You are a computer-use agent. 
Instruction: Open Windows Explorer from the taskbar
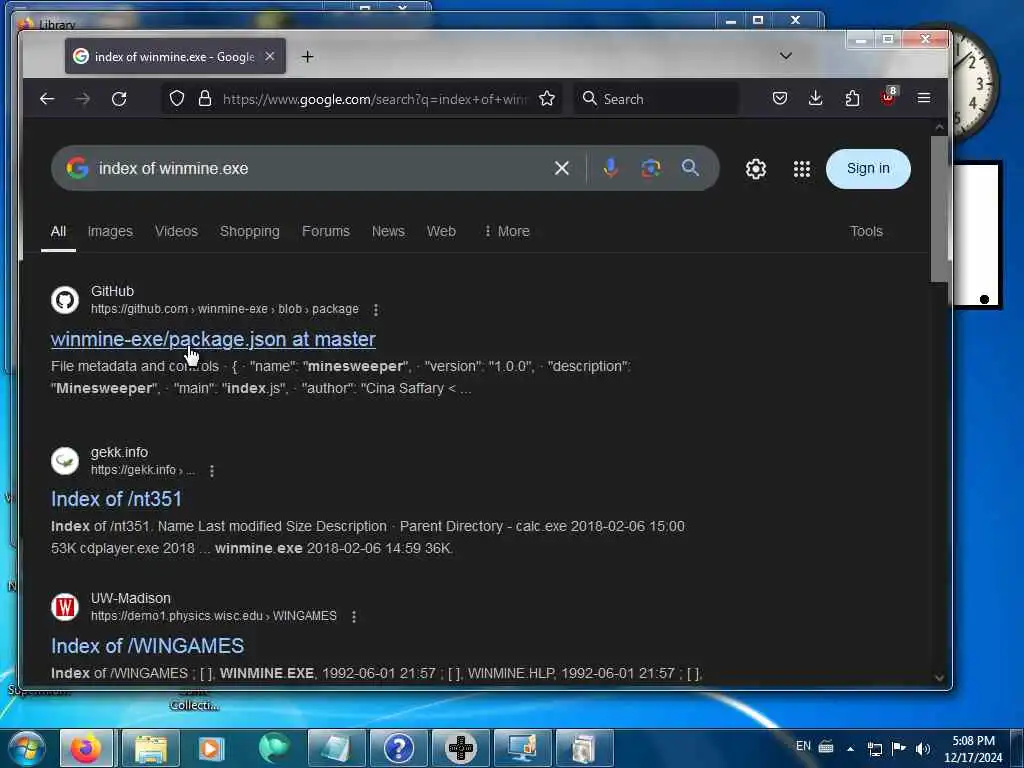pyautogui.click(x=151, y=748)
